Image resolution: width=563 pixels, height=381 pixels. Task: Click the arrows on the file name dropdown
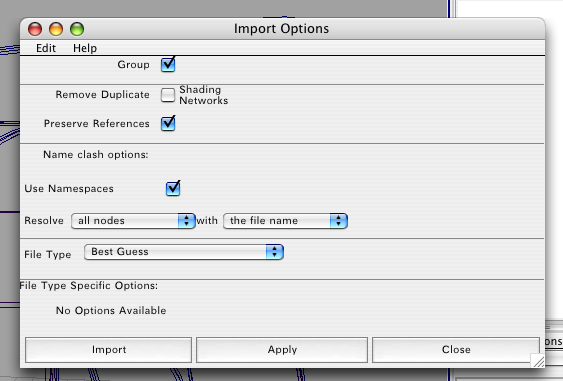pos(339,220)
